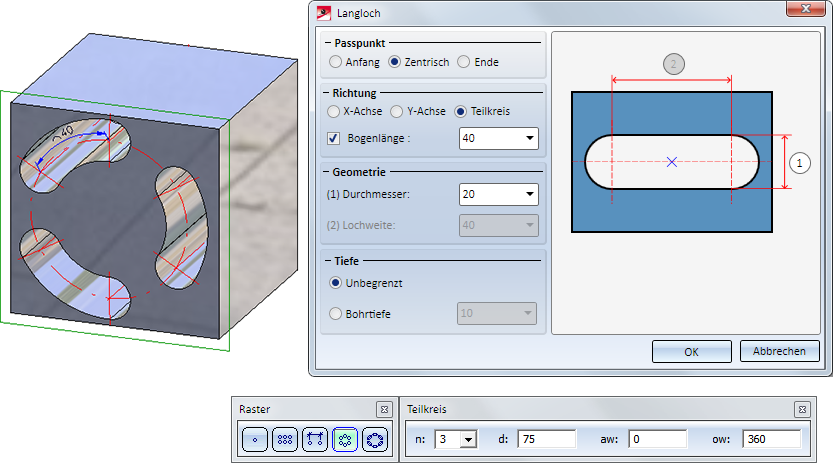Click the circled 2 marker in preview

674,64
